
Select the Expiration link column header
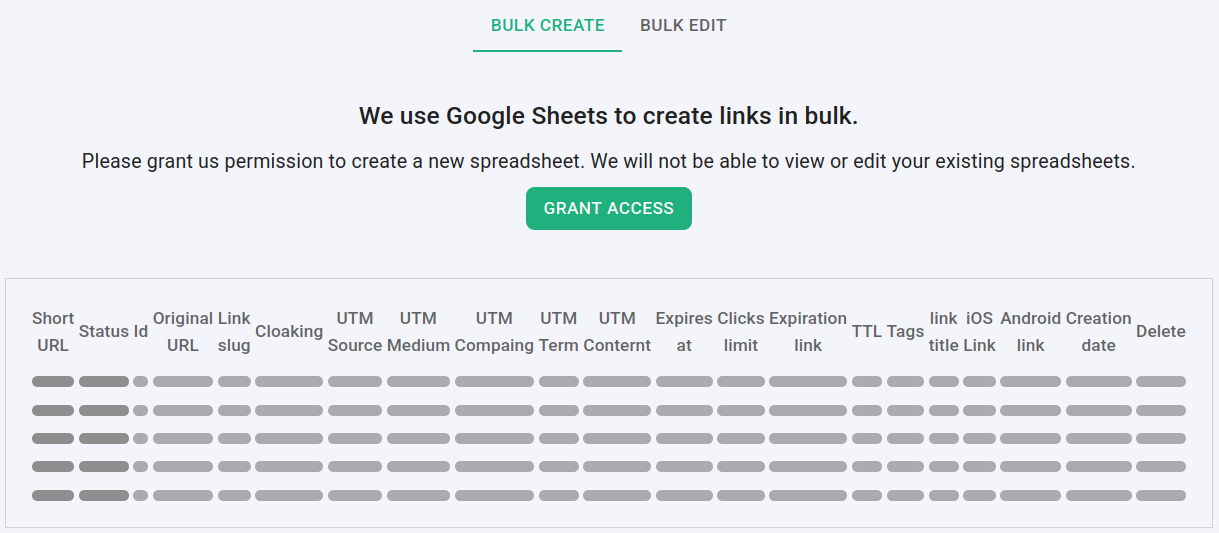(x=808, y=332)
